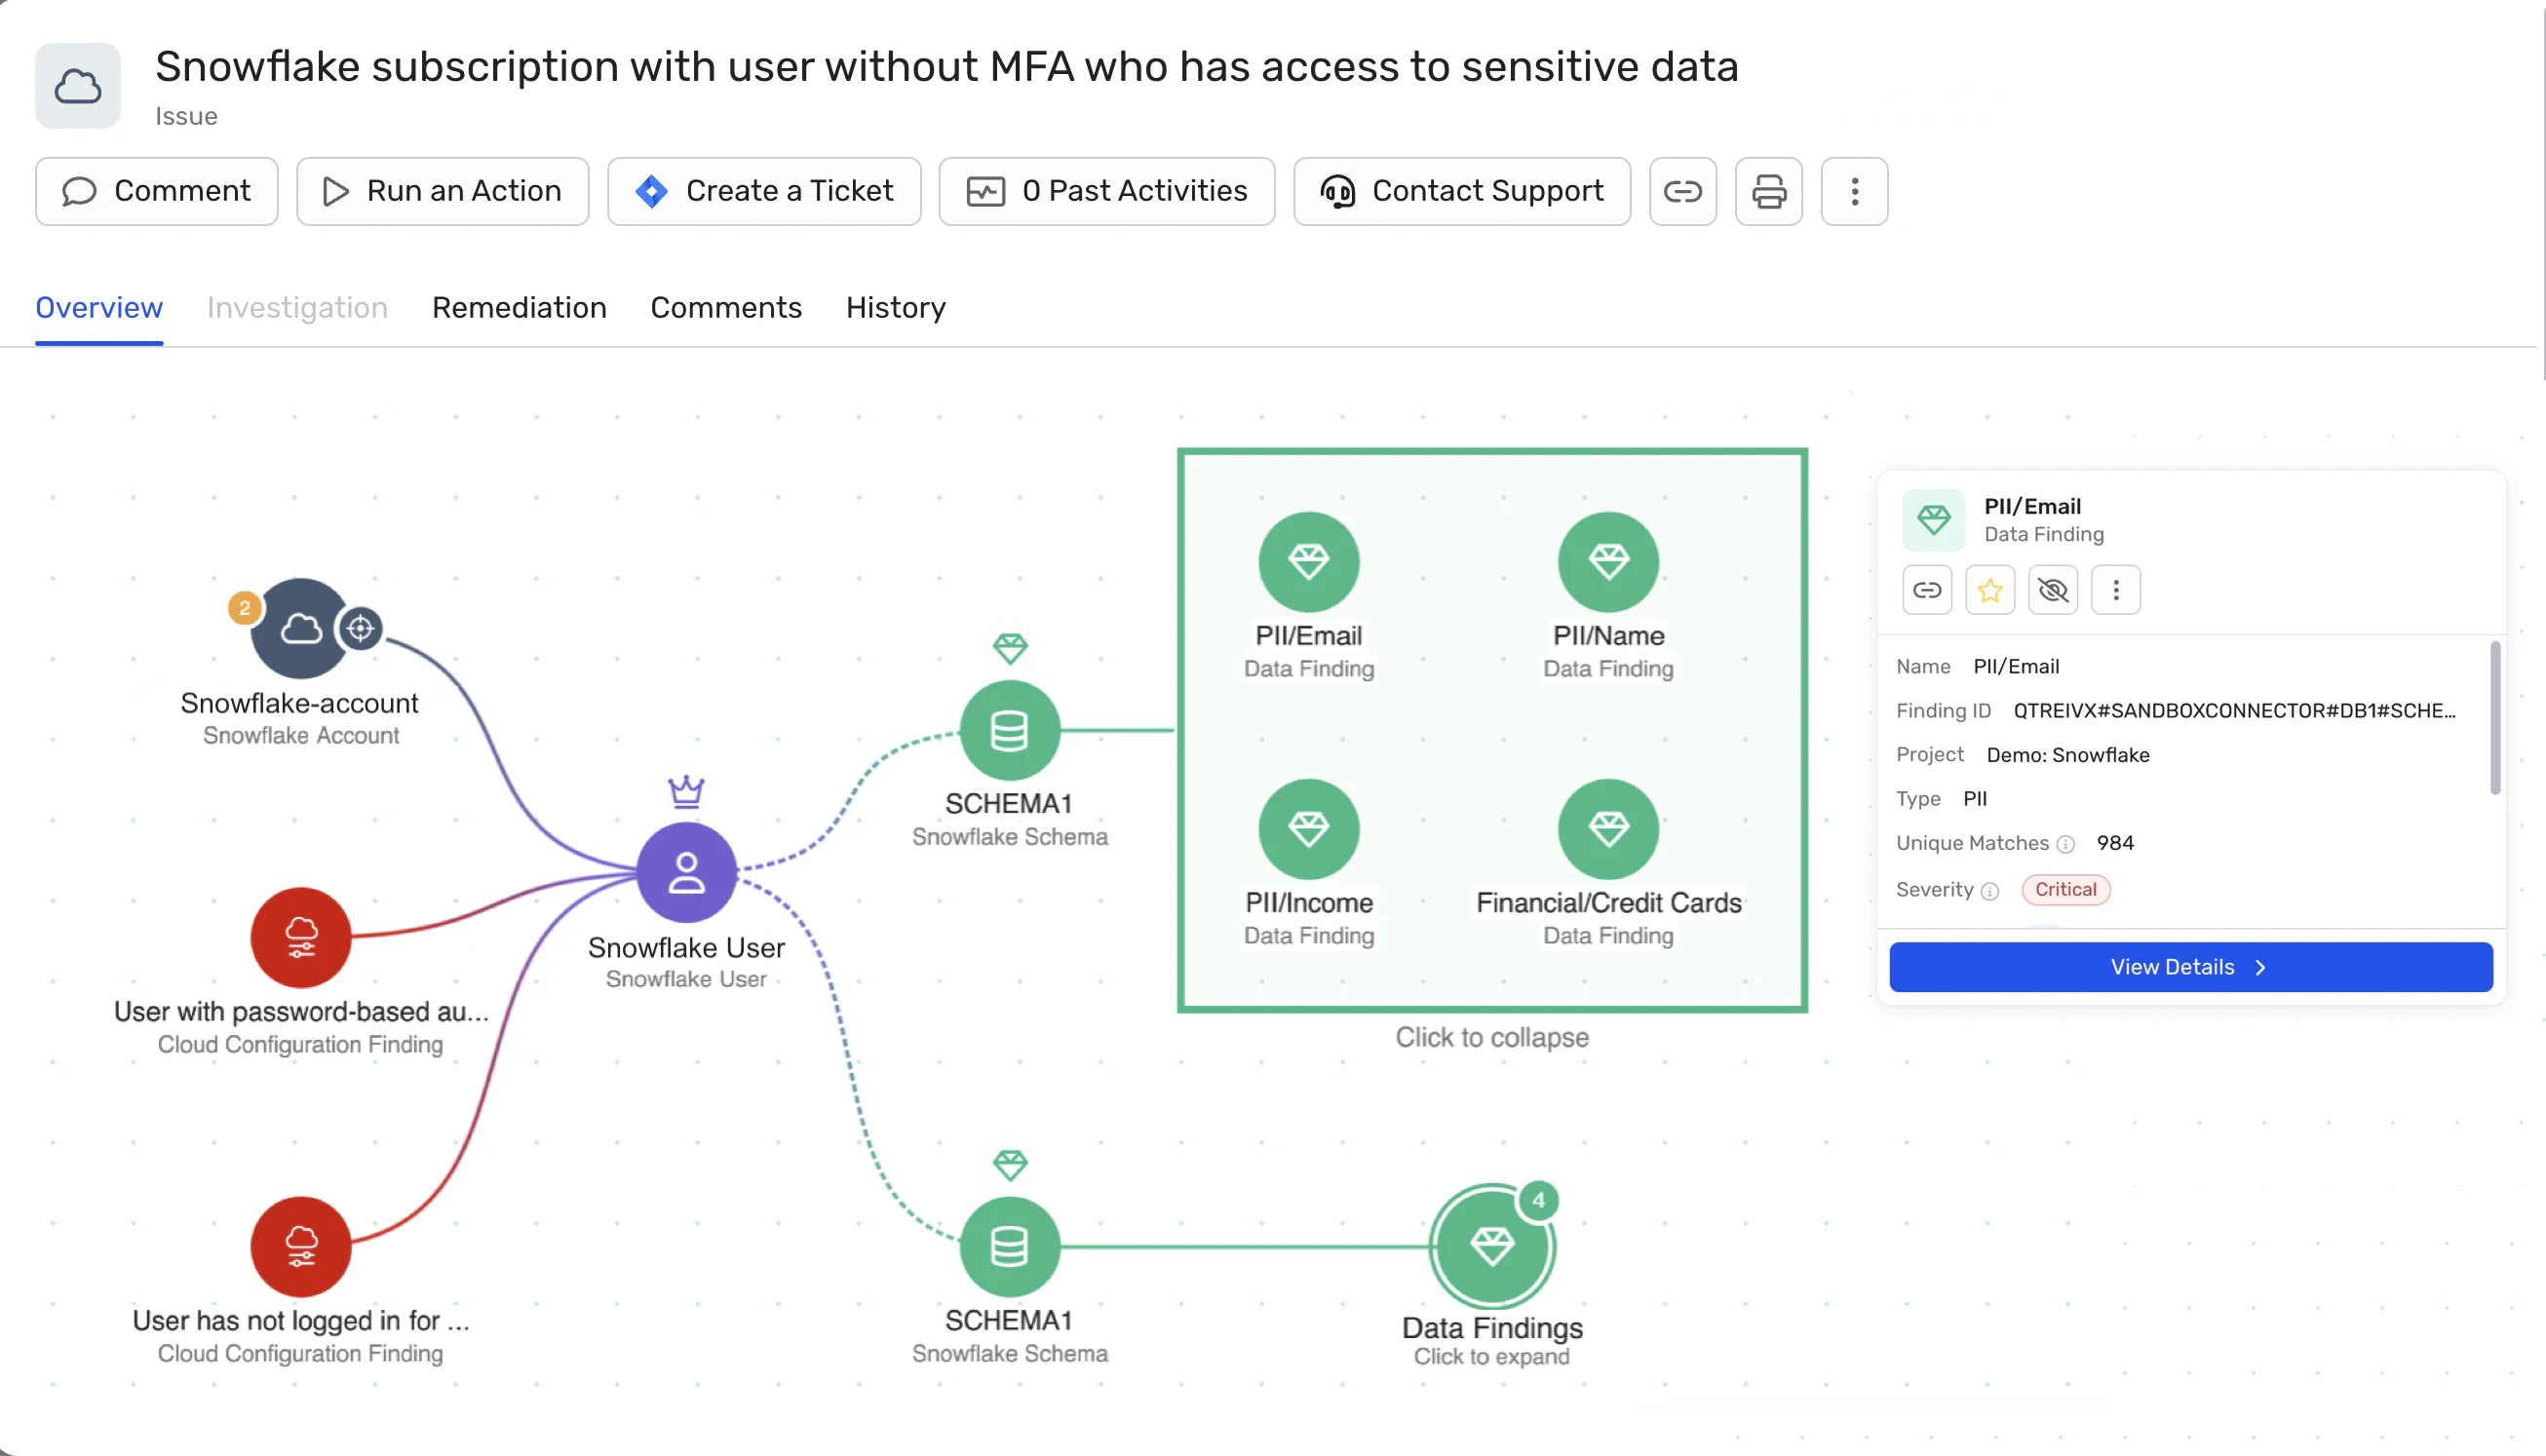Select the upper SCHEMA1 database node

(x=1009, y=730)
